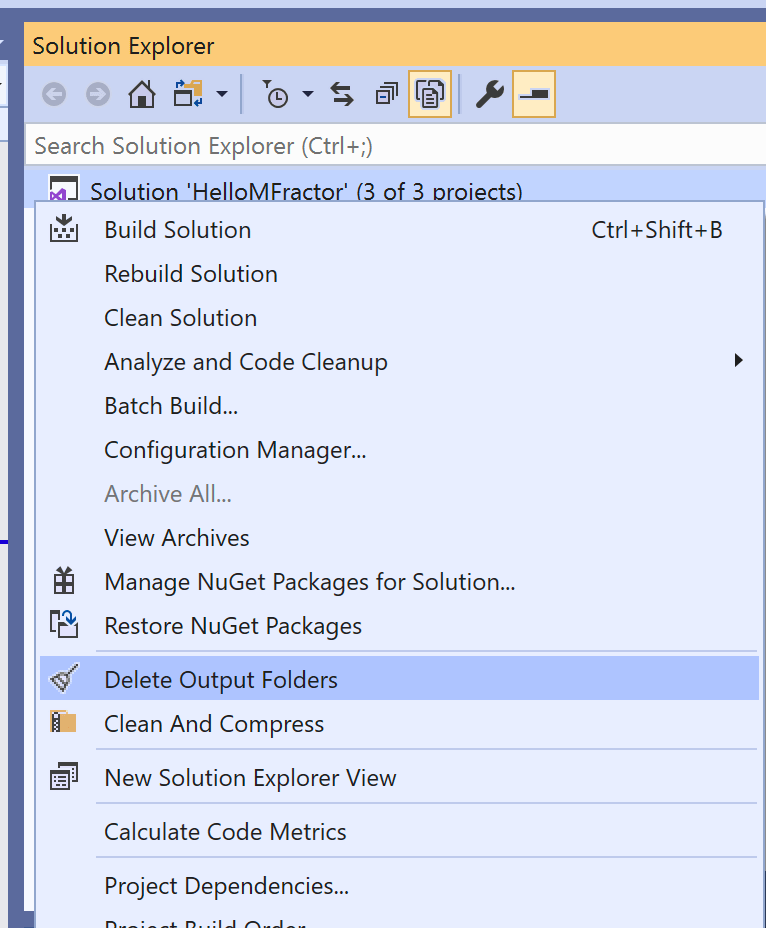The height and width of the screenshot is (928, 766).
Task: Open Properties using the wrench icon
Action: 489,95
